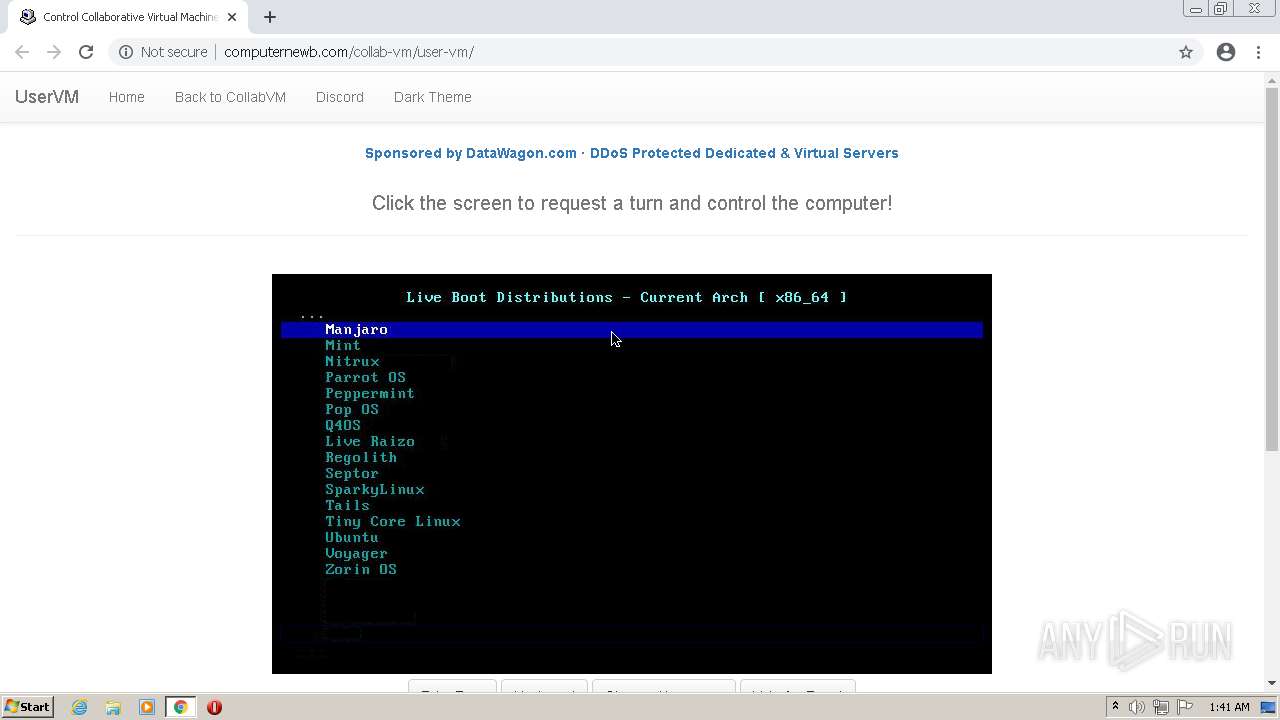The height and width of the screenshot is (720, 1280).
Task: Show hidden tray icons arrow
Action: [1115, 707]
